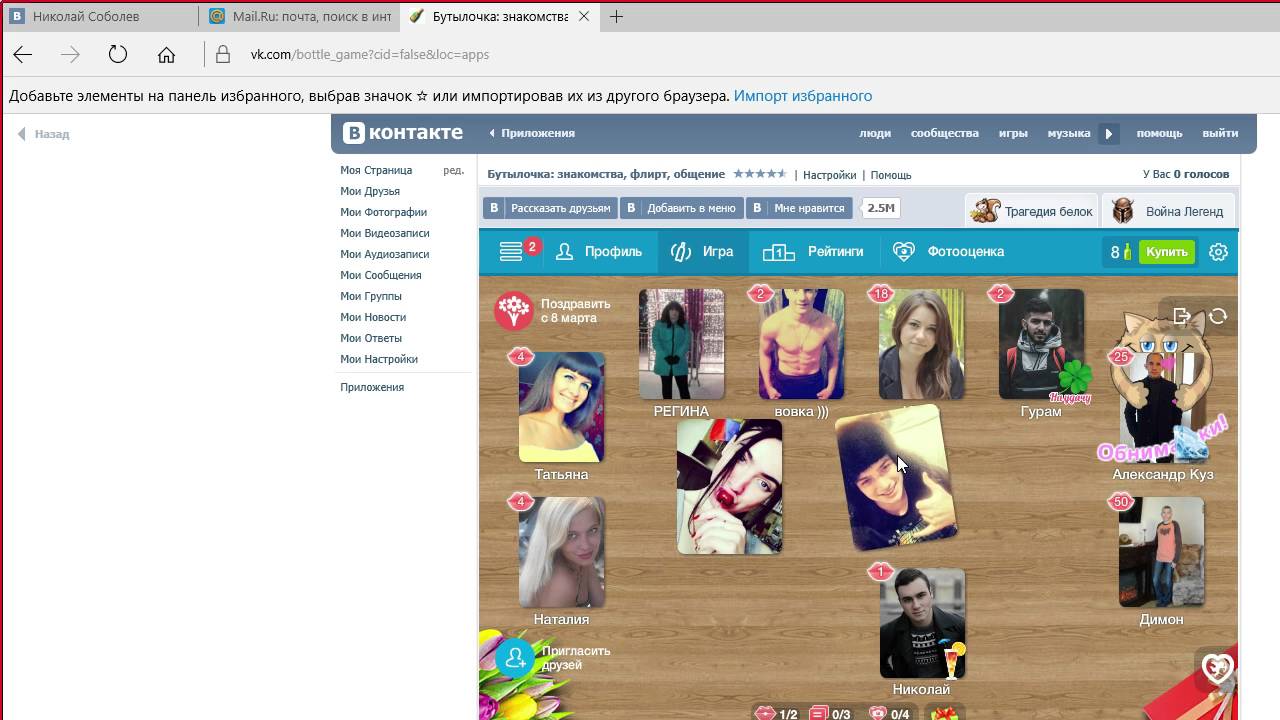
Task: Open Мои Ответы in sidebar
Action: (371, 338)
